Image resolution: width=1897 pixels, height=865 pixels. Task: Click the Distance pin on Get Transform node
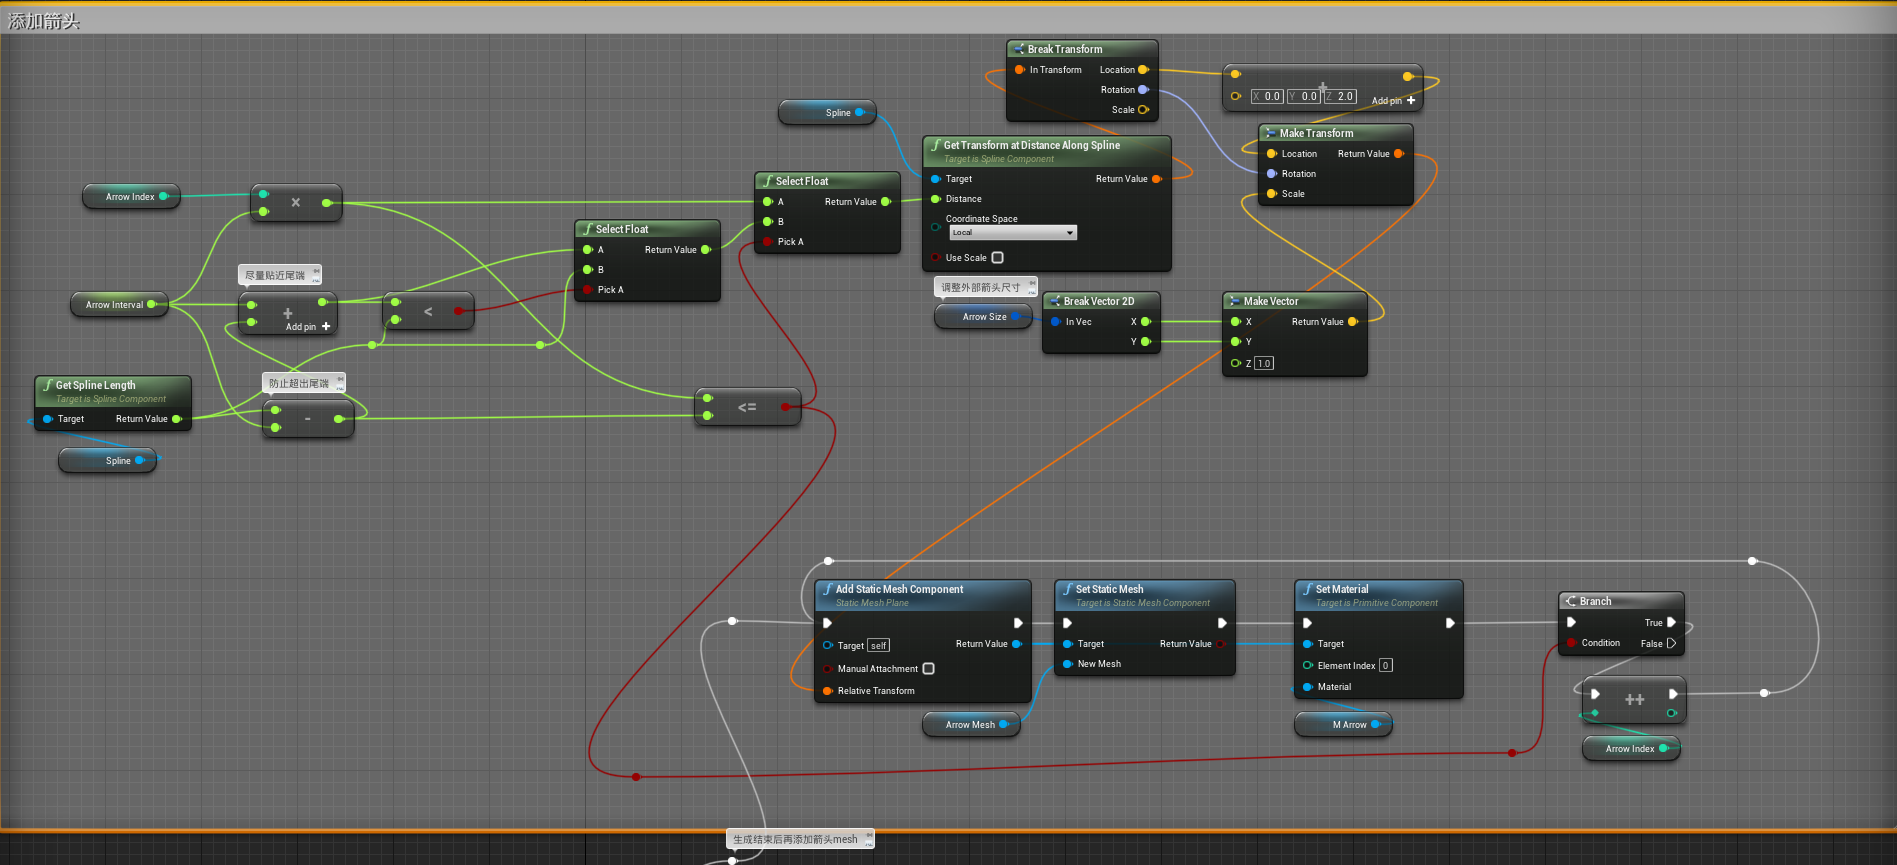point(936,199)
